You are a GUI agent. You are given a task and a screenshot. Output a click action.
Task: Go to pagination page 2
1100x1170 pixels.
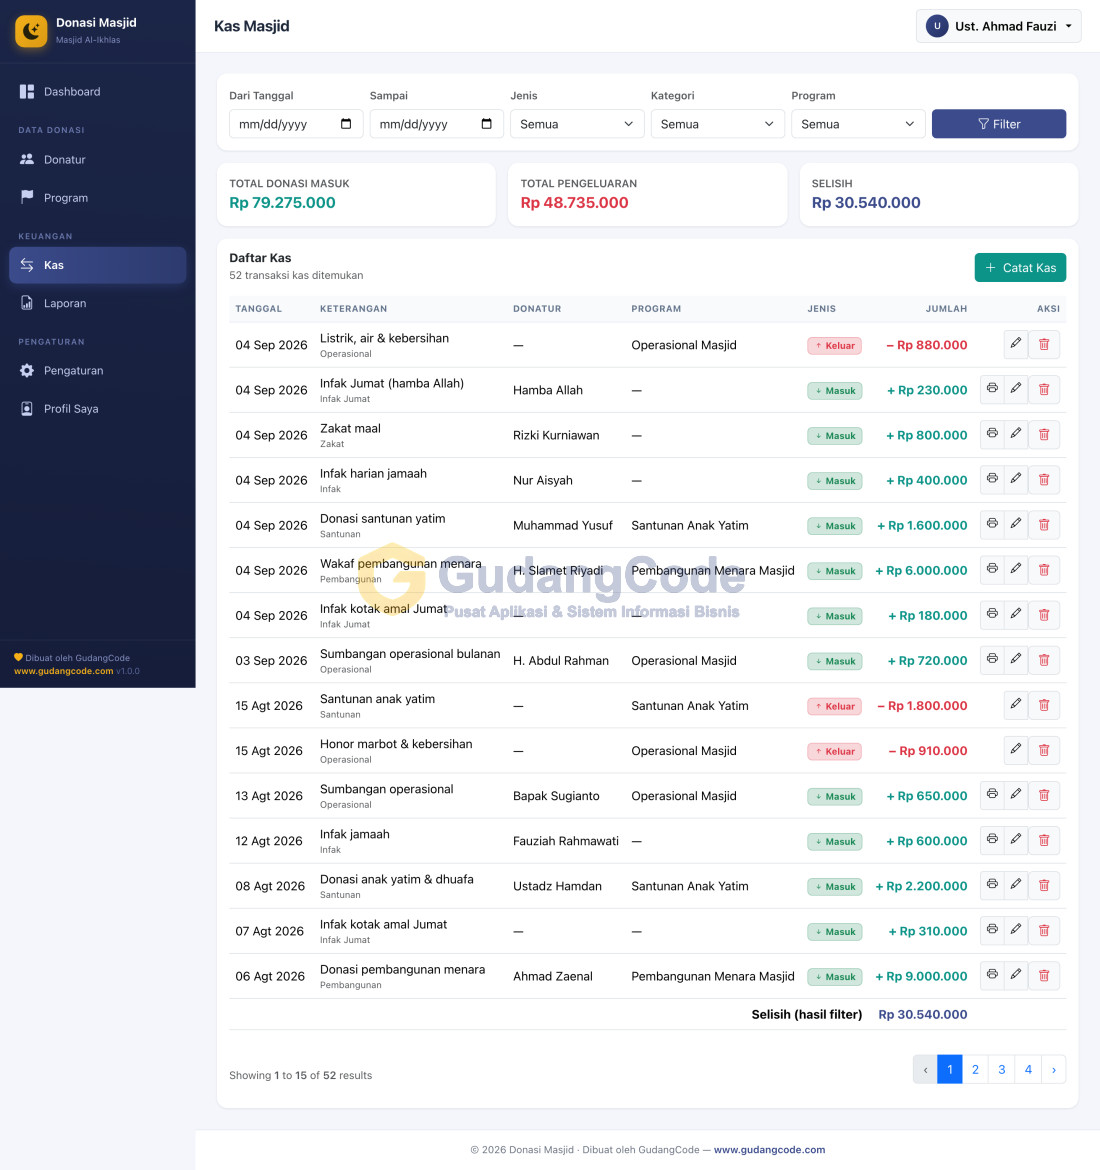coord(975,1069)
